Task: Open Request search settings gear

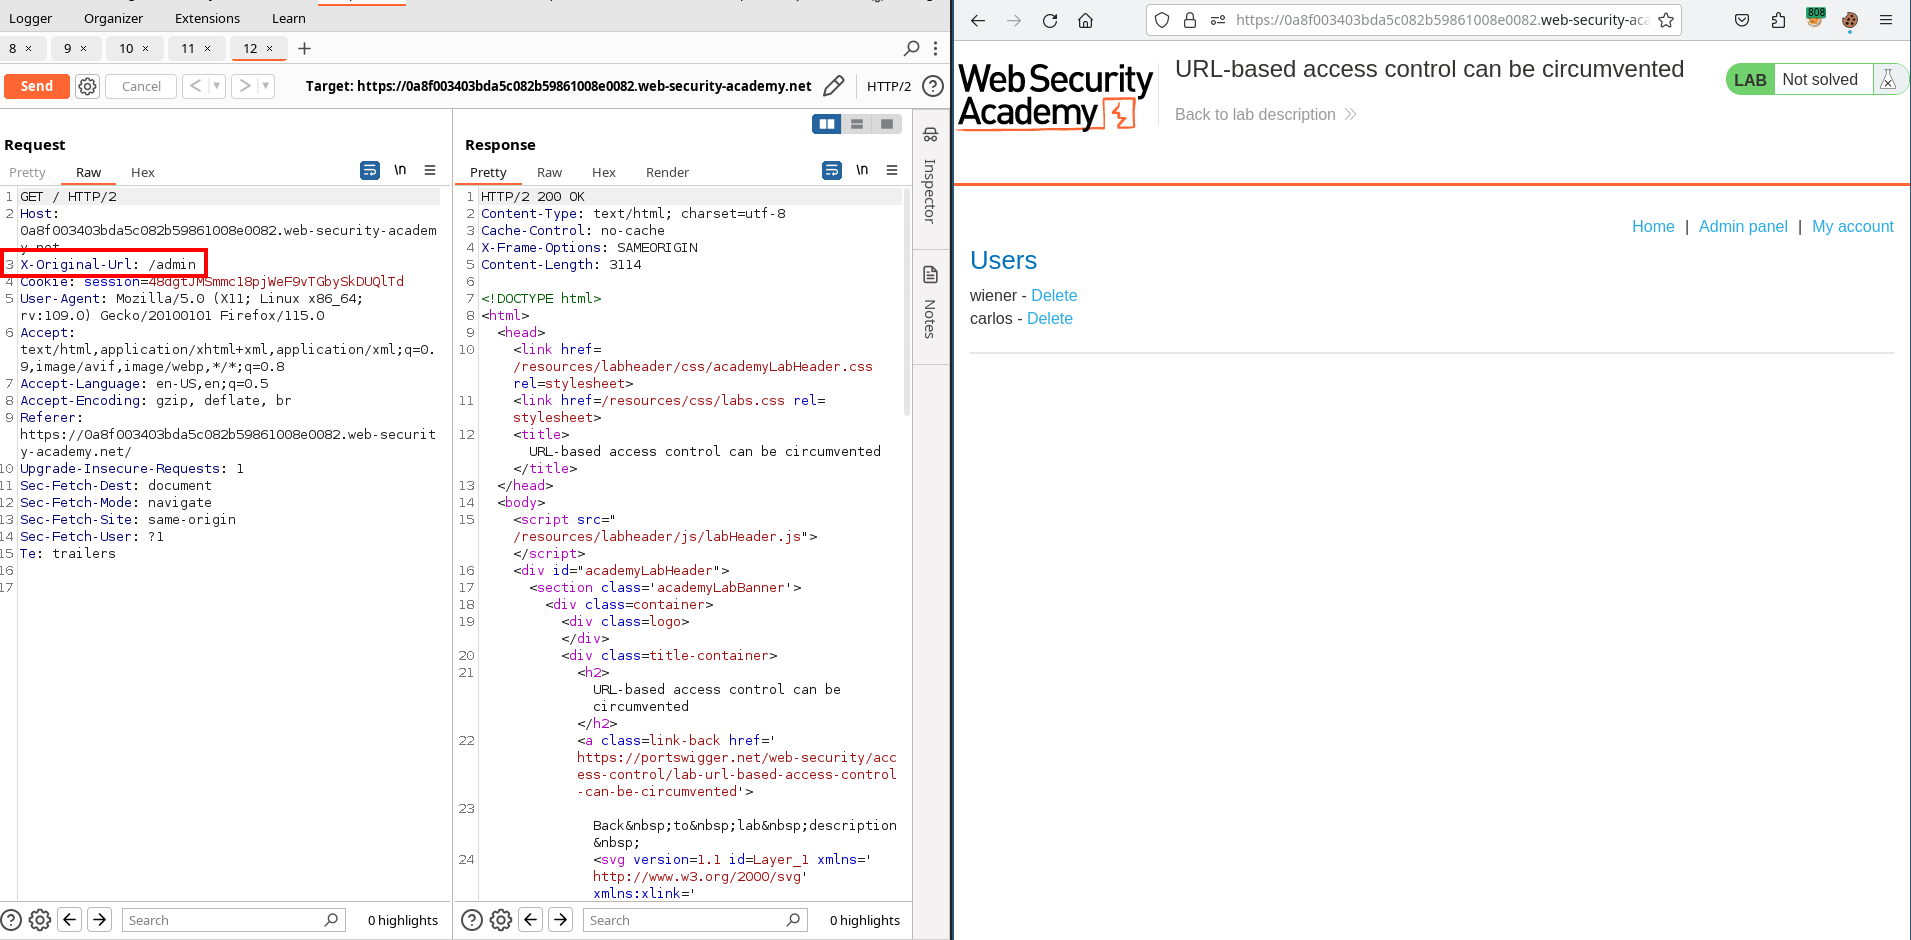Action: coord(40,920)
